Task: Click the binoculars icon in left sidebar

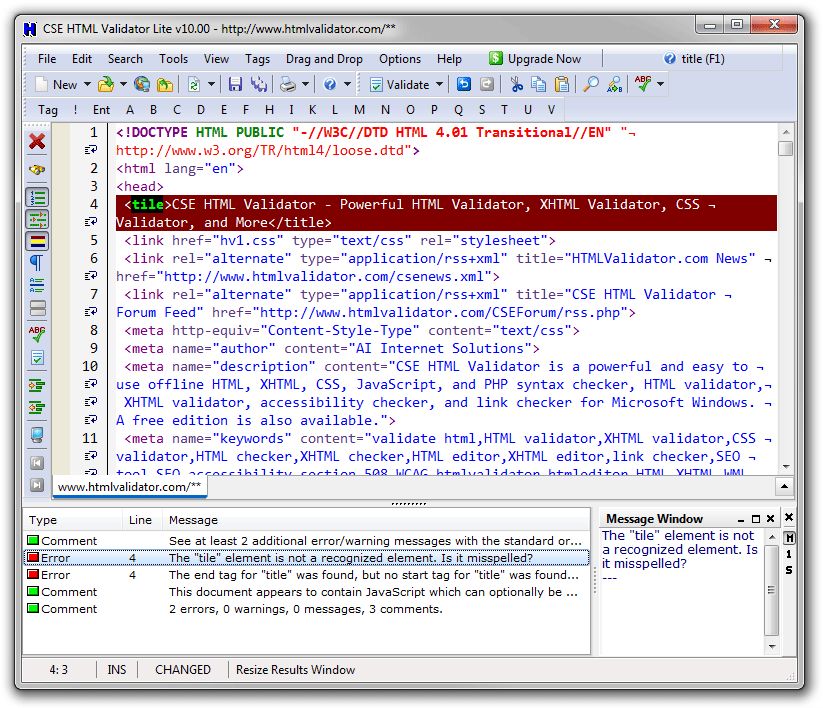Action: click(37, 169)
